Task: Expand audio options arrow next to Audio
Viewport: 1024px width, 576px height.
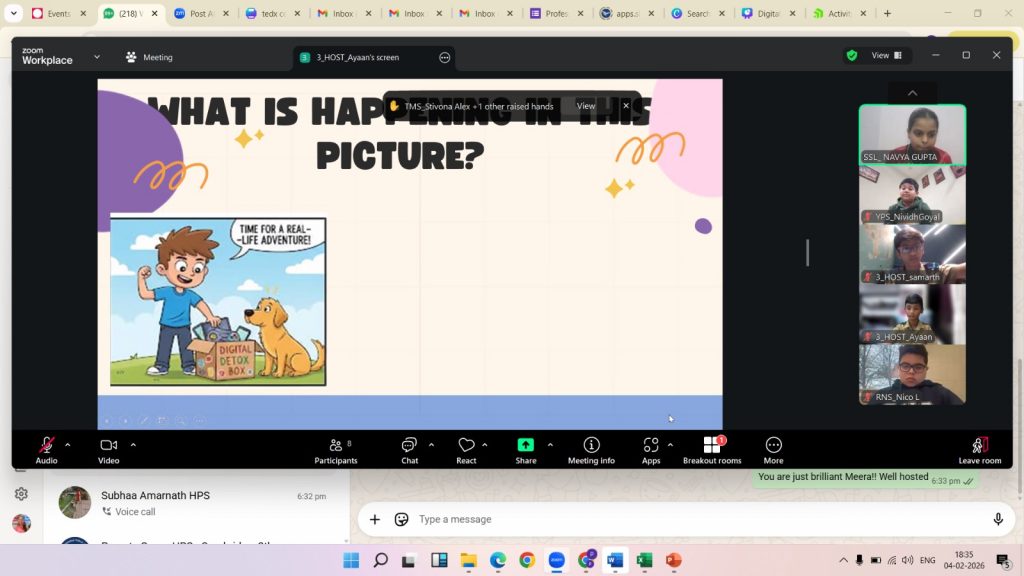Action: click(x=68, y=444)
